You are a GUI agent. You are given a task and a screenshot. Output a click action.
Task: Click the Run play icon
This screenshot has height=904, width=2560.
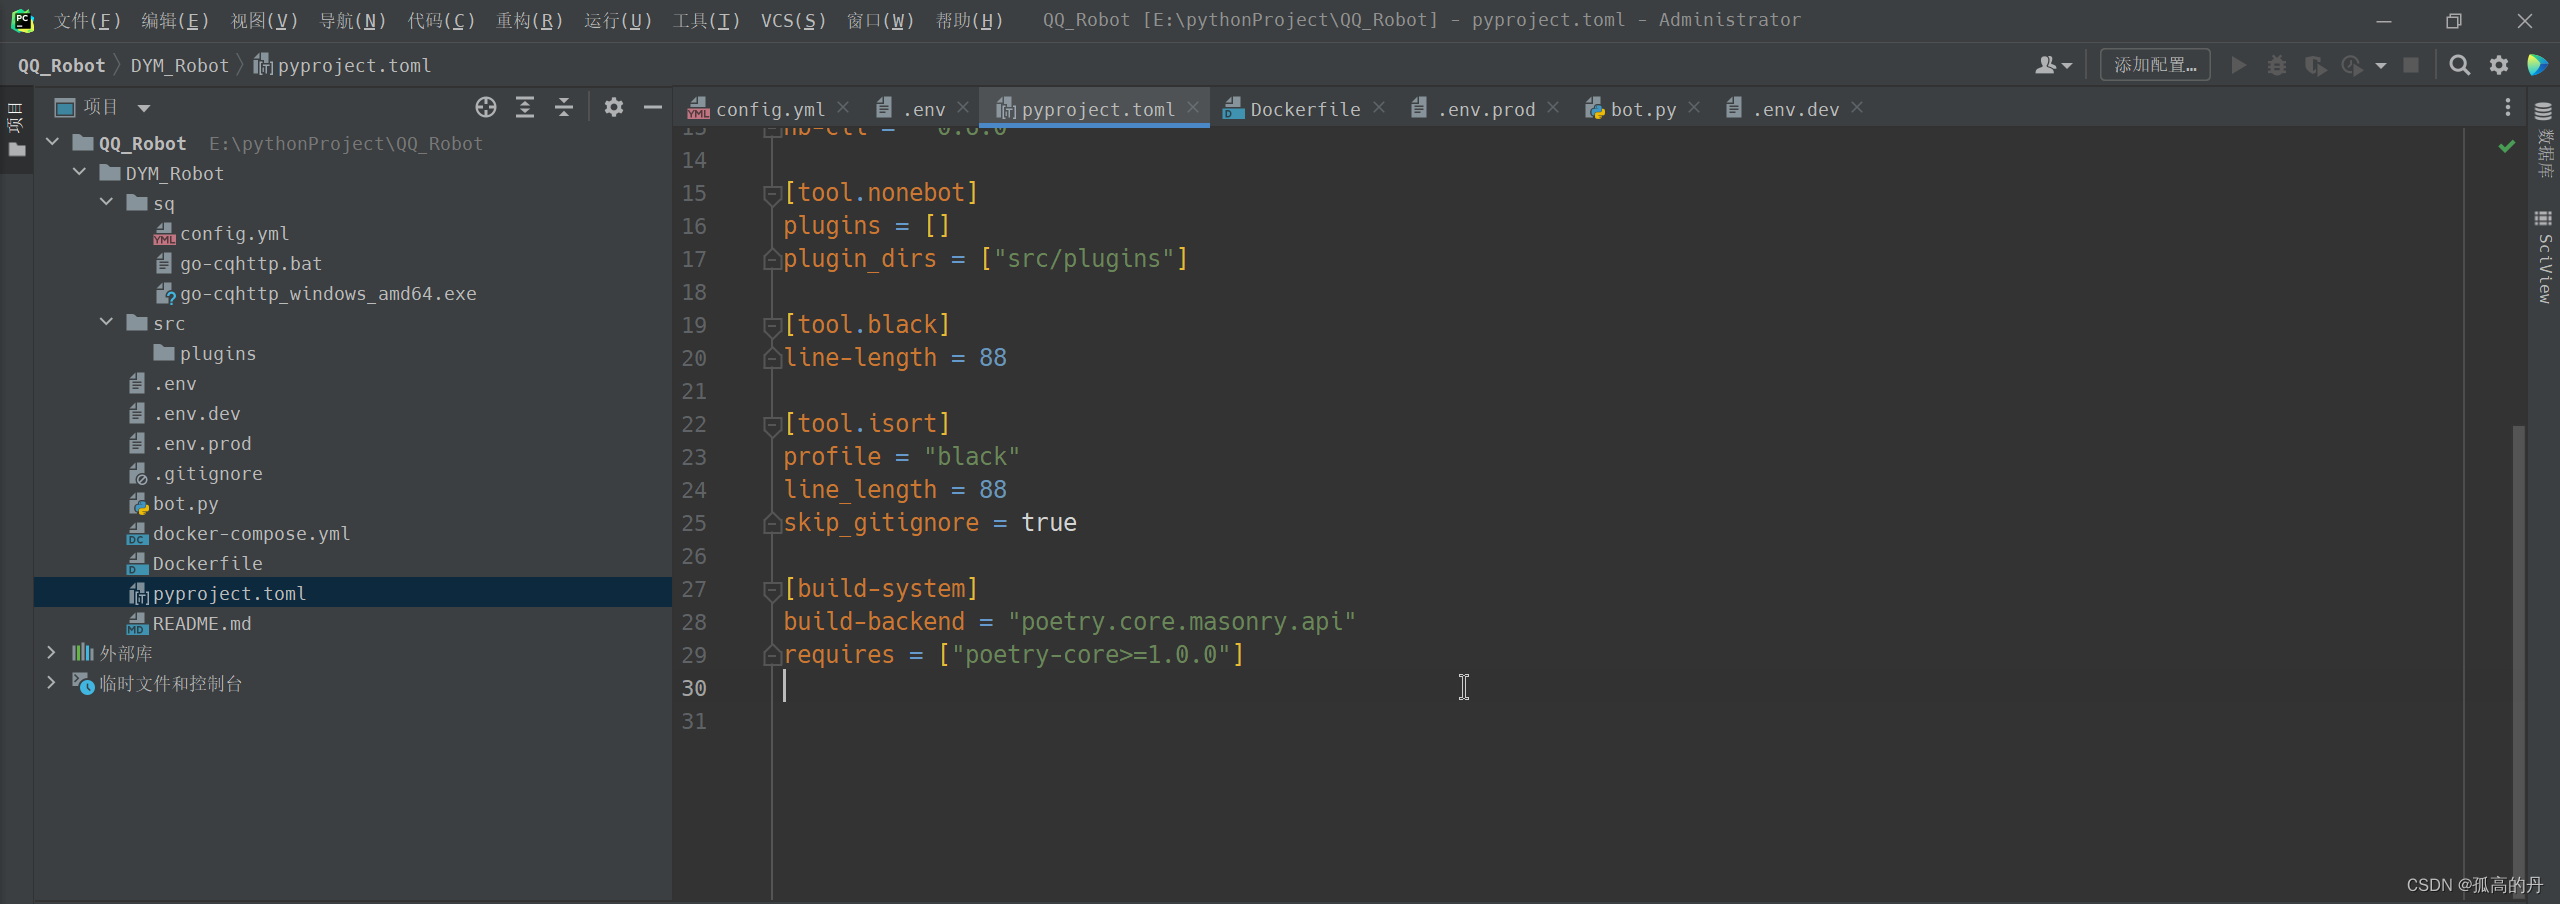2239,66
